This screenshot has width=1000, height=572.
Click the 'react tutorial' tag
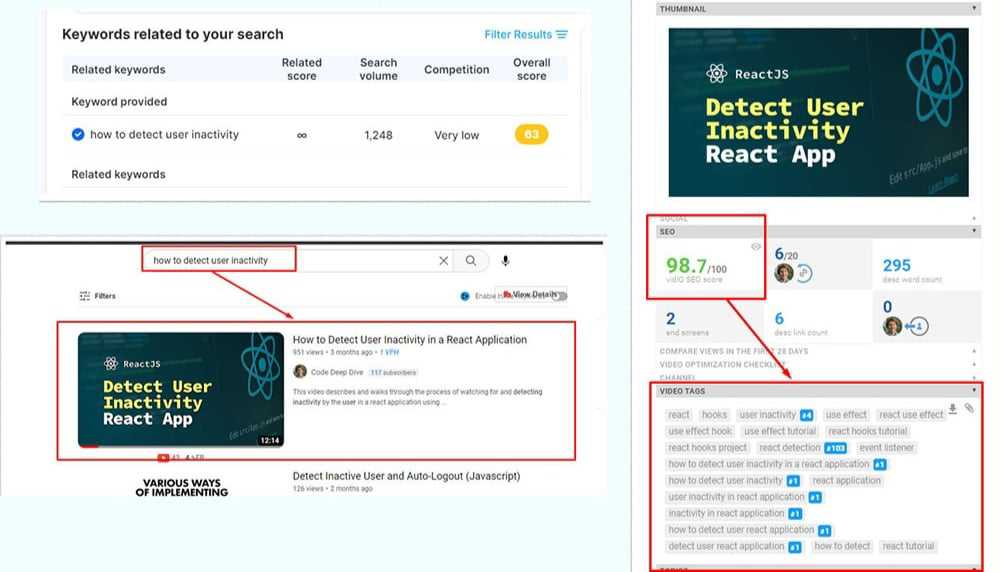[x=908, y=546]
